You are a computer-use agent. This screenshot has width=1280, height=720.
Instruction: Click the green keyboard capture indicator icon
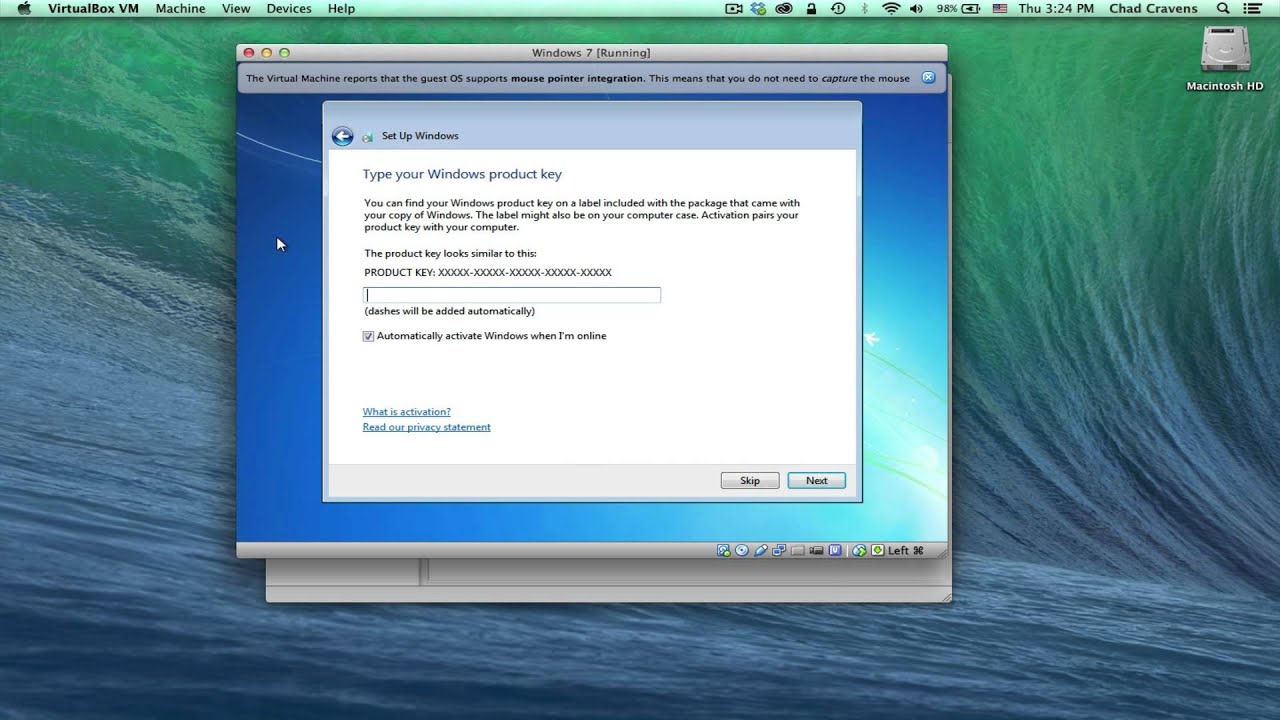point(878,550)
